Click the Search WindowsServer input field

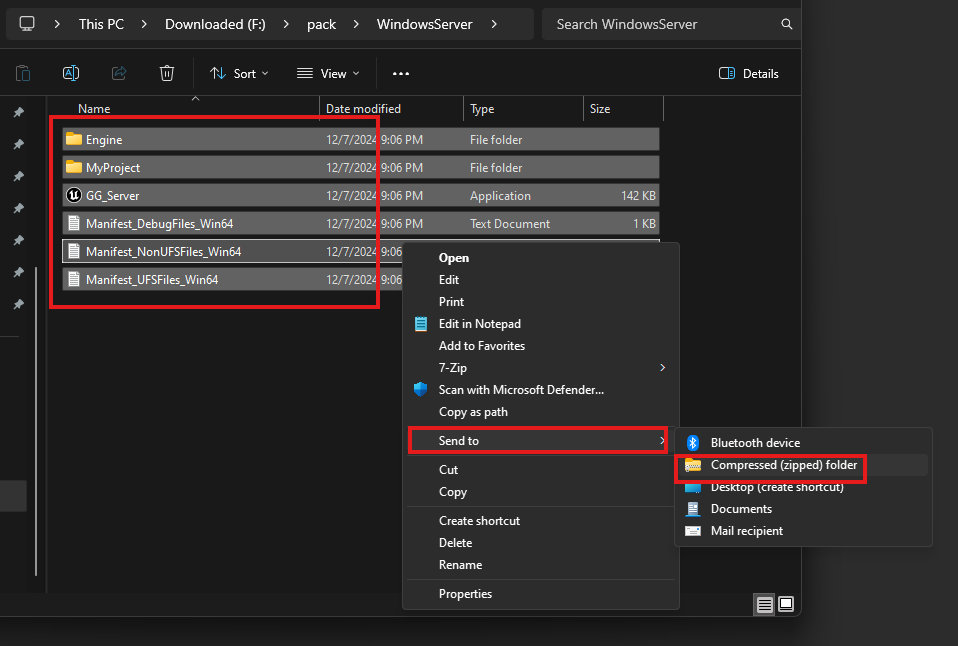tap(660, 24)
